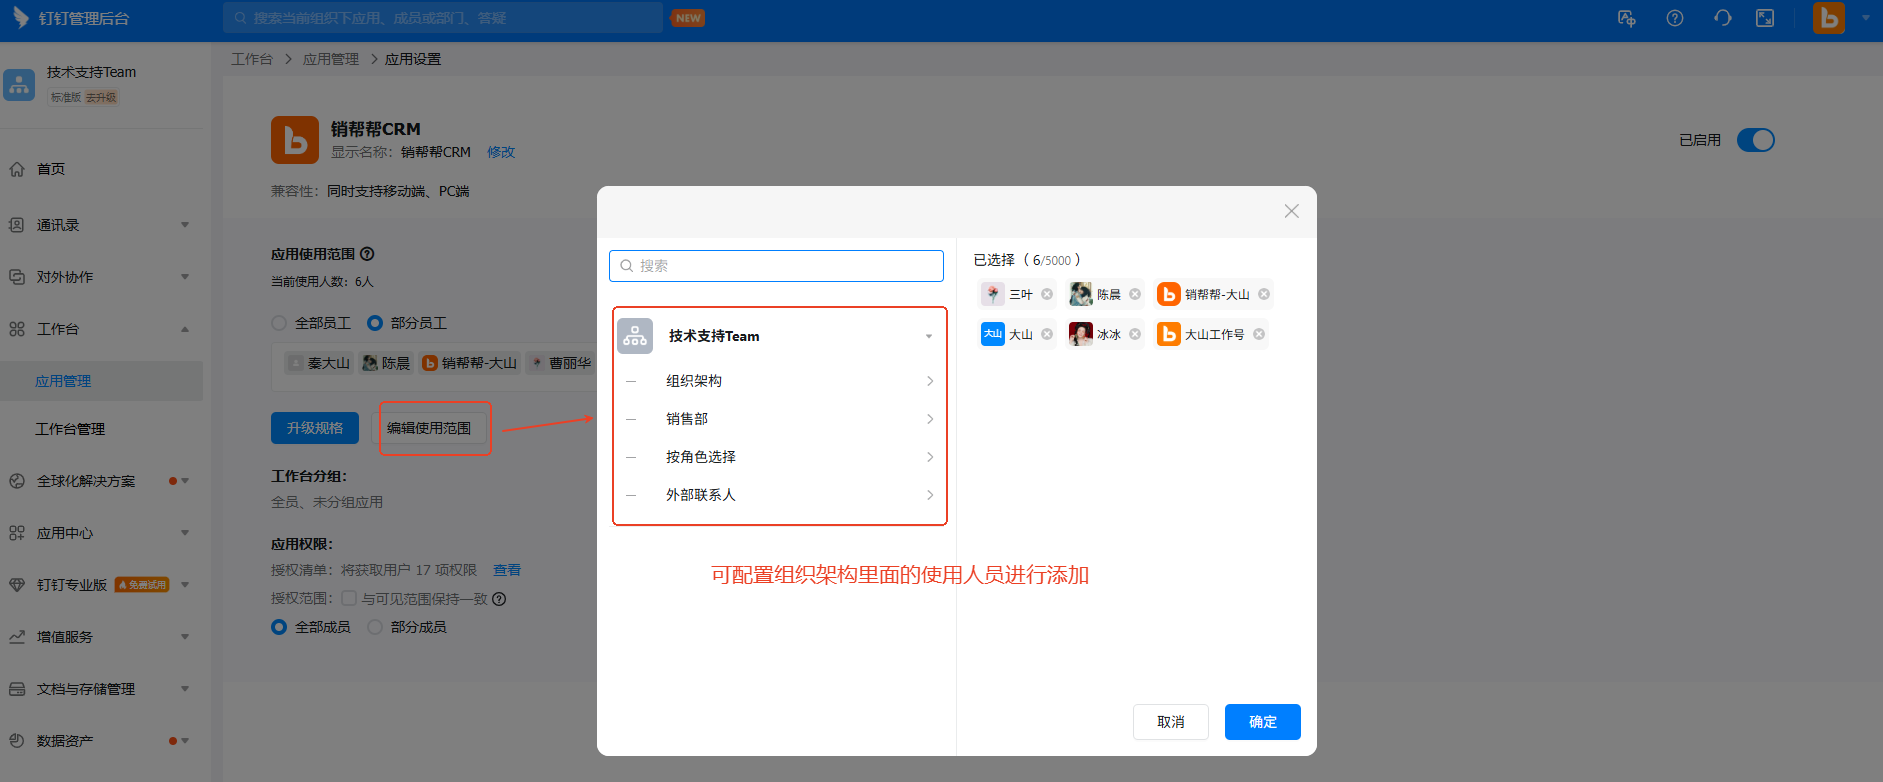1883x782 pixels.
Task: Click the 首页 home icon
Action: pos(17,169)
